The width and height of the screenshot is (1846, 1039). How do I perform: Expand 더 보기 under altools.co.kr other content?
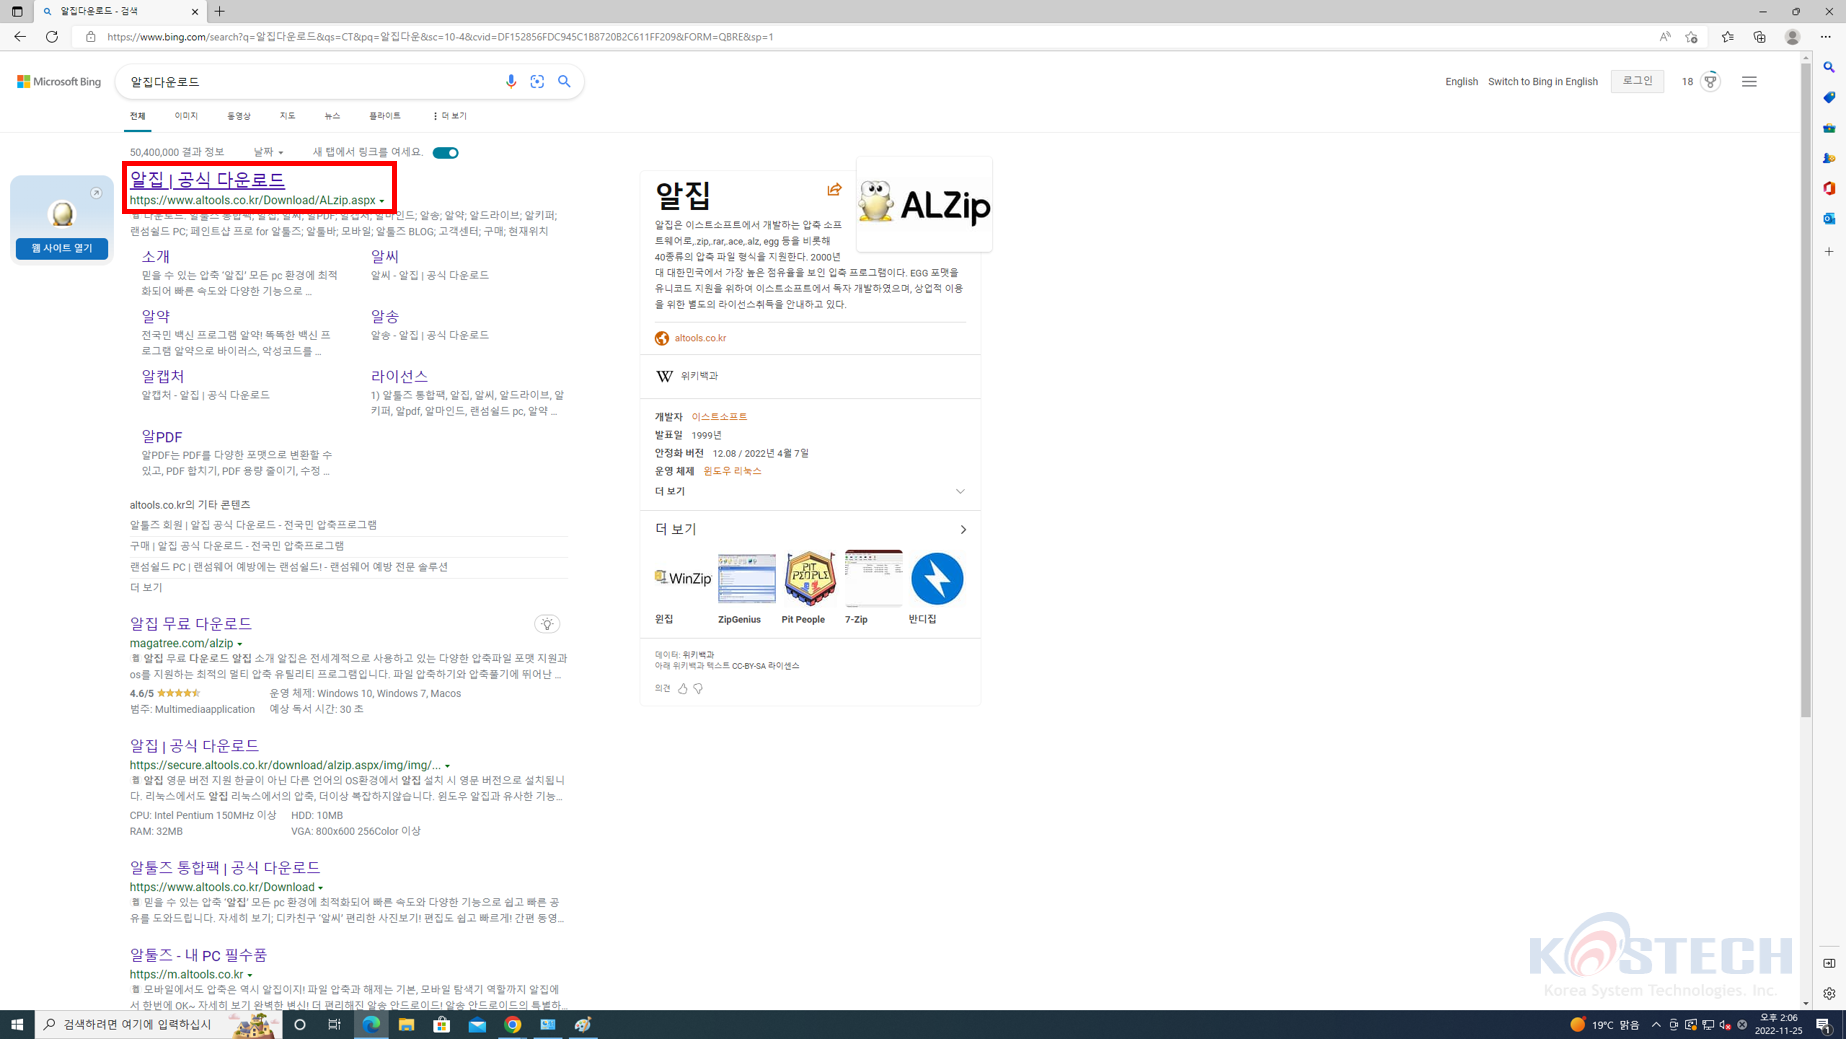tap(146, 588)
